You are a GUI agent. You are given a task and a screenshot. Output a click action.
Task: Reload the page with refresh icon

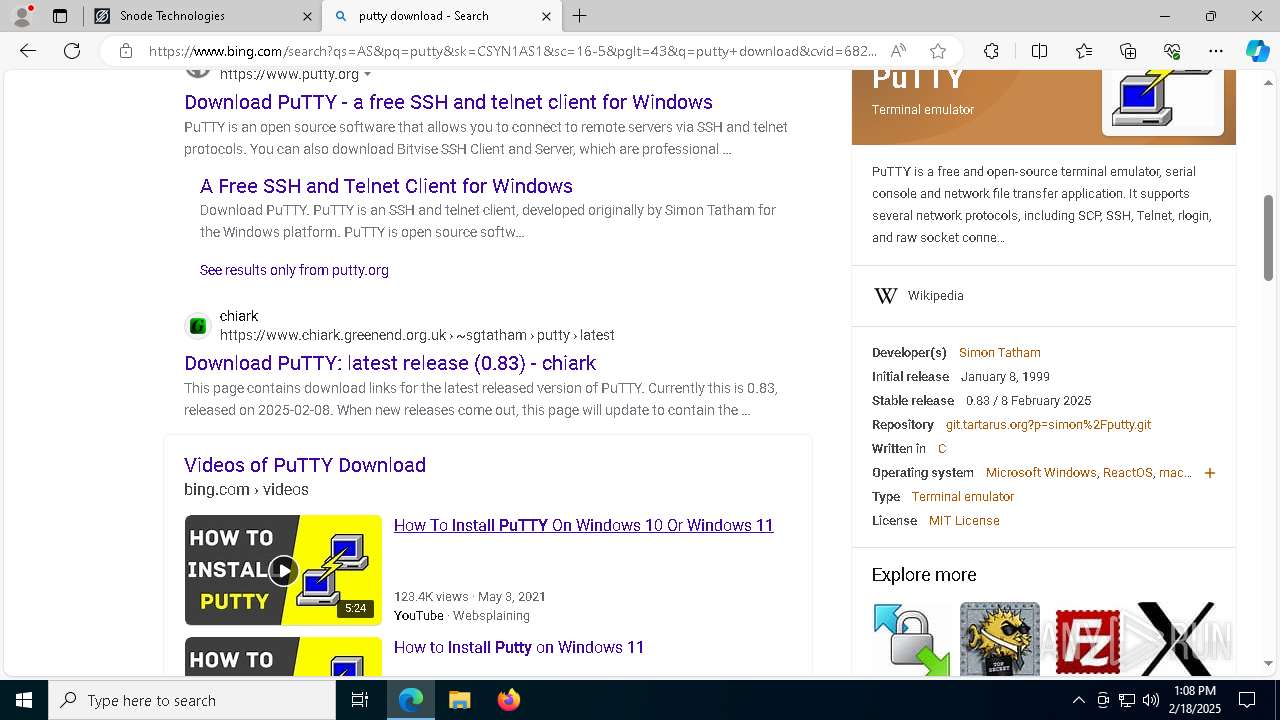tap(72, 51)
